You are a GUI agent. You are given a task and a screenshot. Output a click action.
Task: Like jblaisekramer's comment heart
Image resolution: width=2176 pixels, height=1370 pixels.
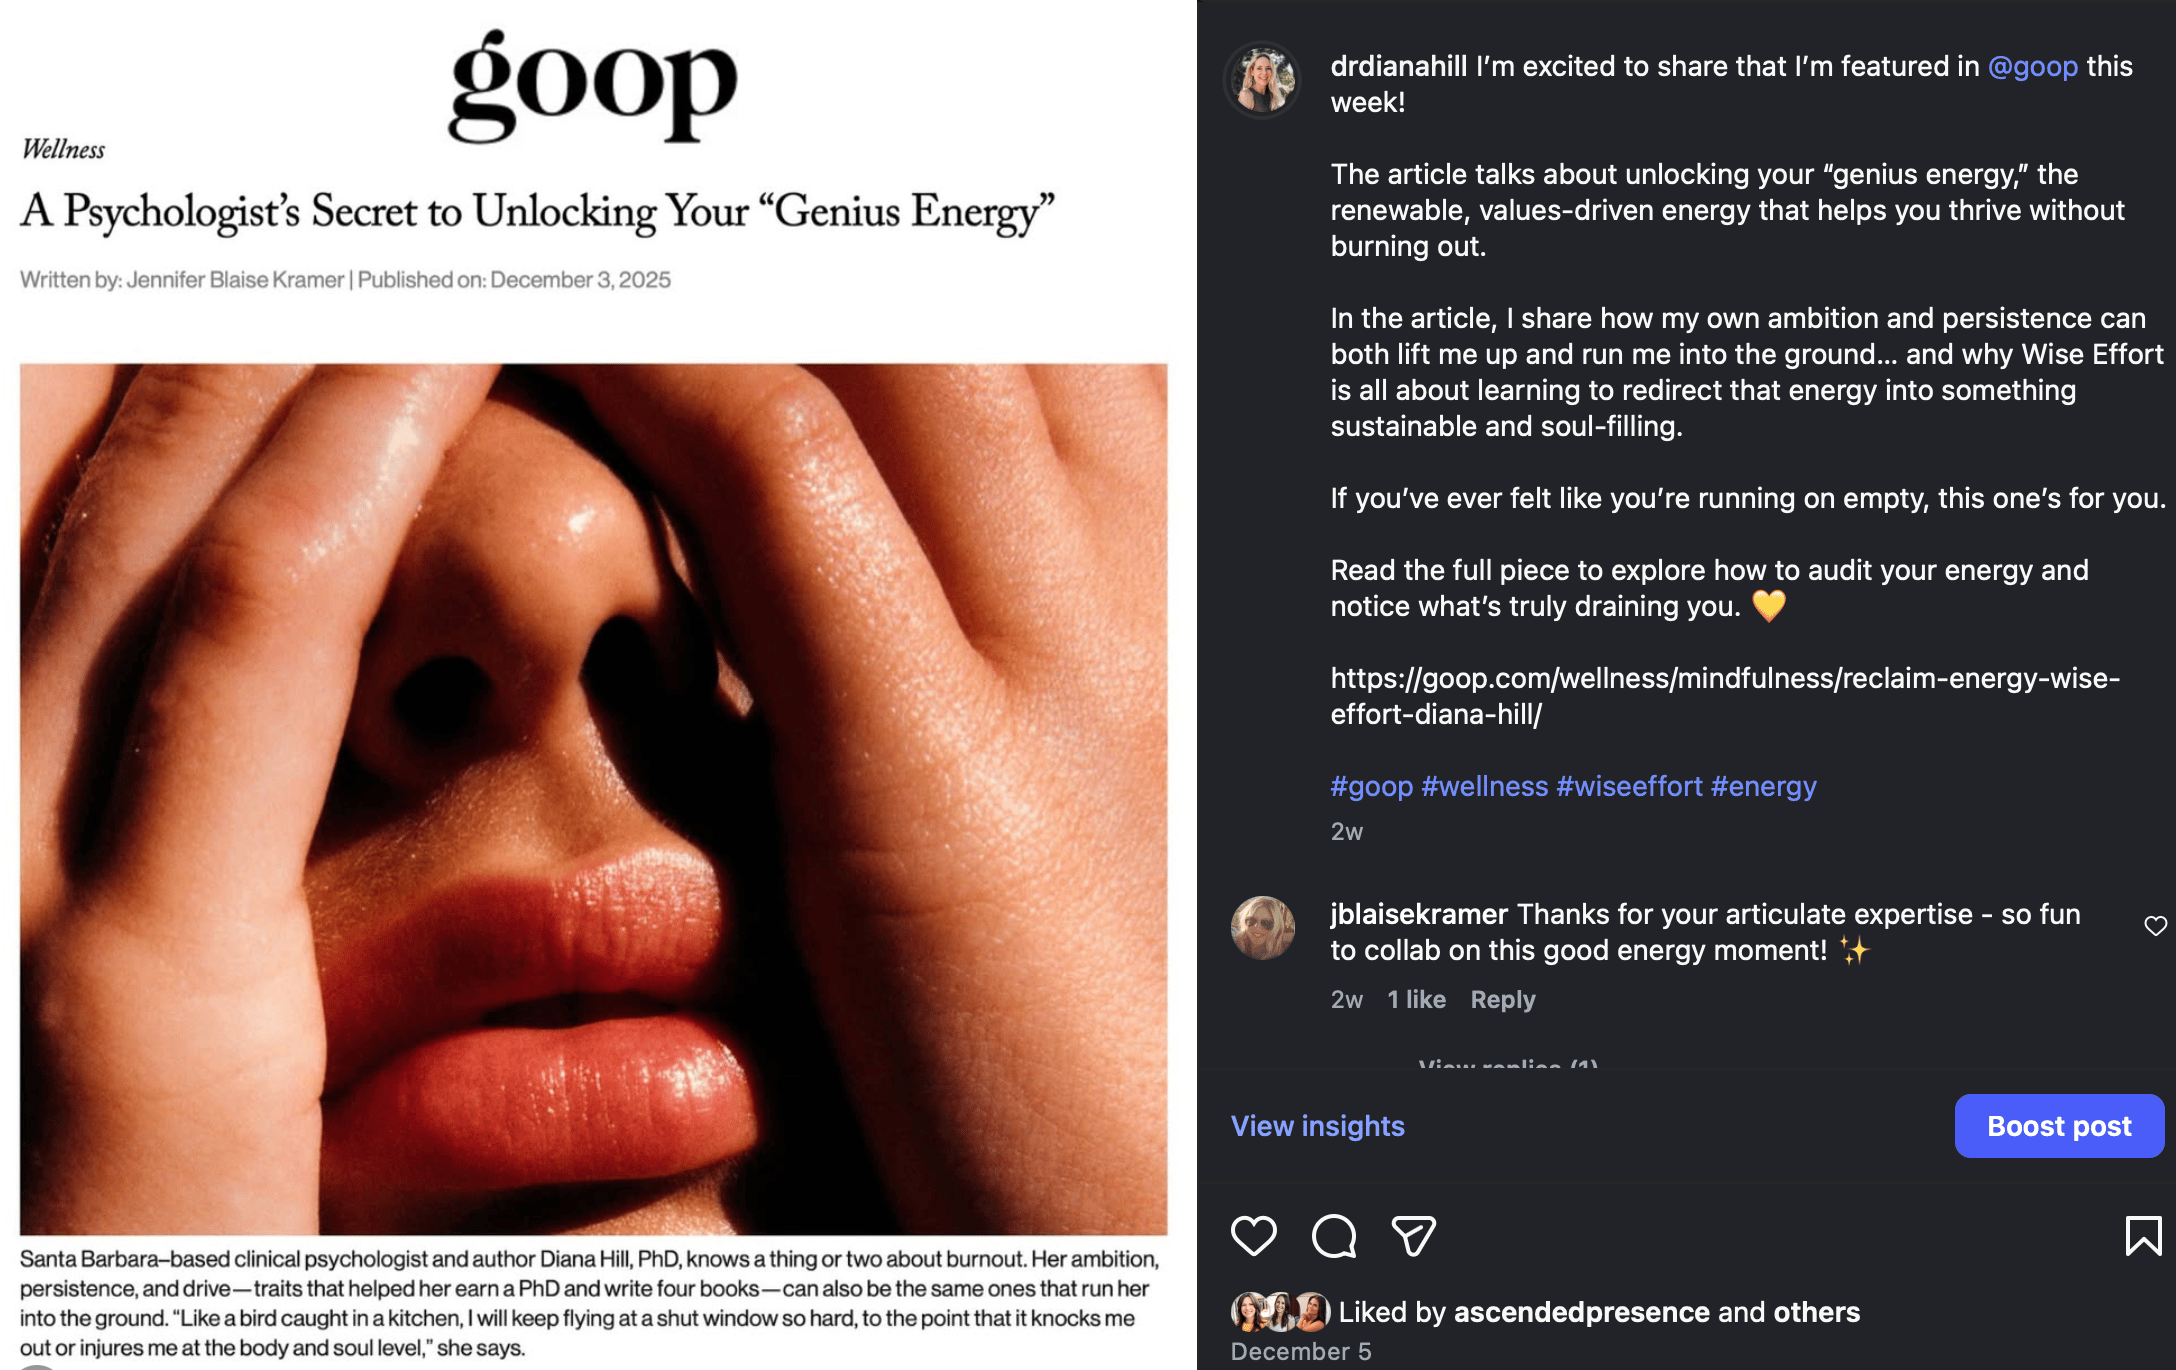2155,926
